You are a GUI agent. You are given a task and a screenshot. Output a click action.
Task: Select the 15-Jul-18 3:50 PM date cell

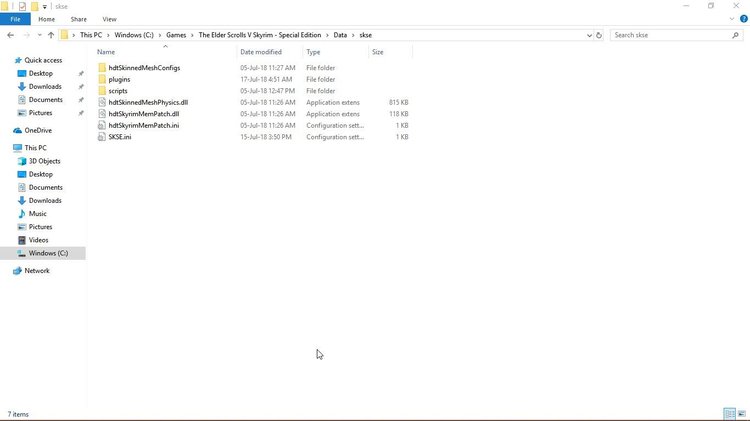(266, 136)
